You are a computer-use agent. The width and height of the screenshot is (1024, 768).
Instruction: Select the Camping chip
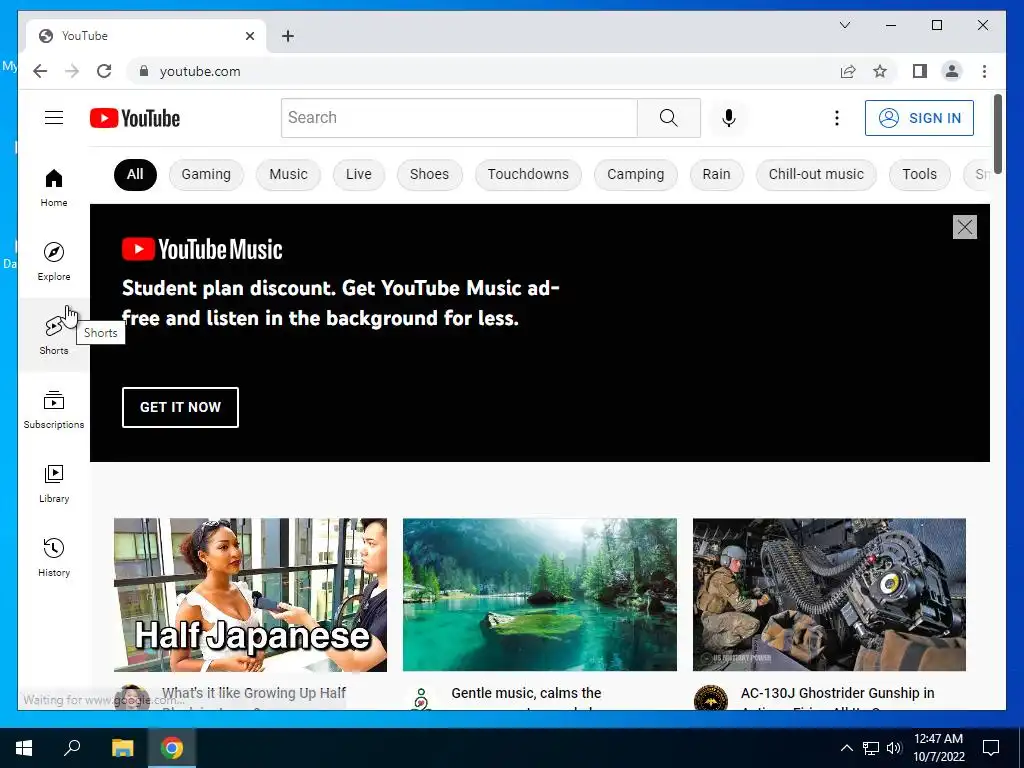click(635, 174)
